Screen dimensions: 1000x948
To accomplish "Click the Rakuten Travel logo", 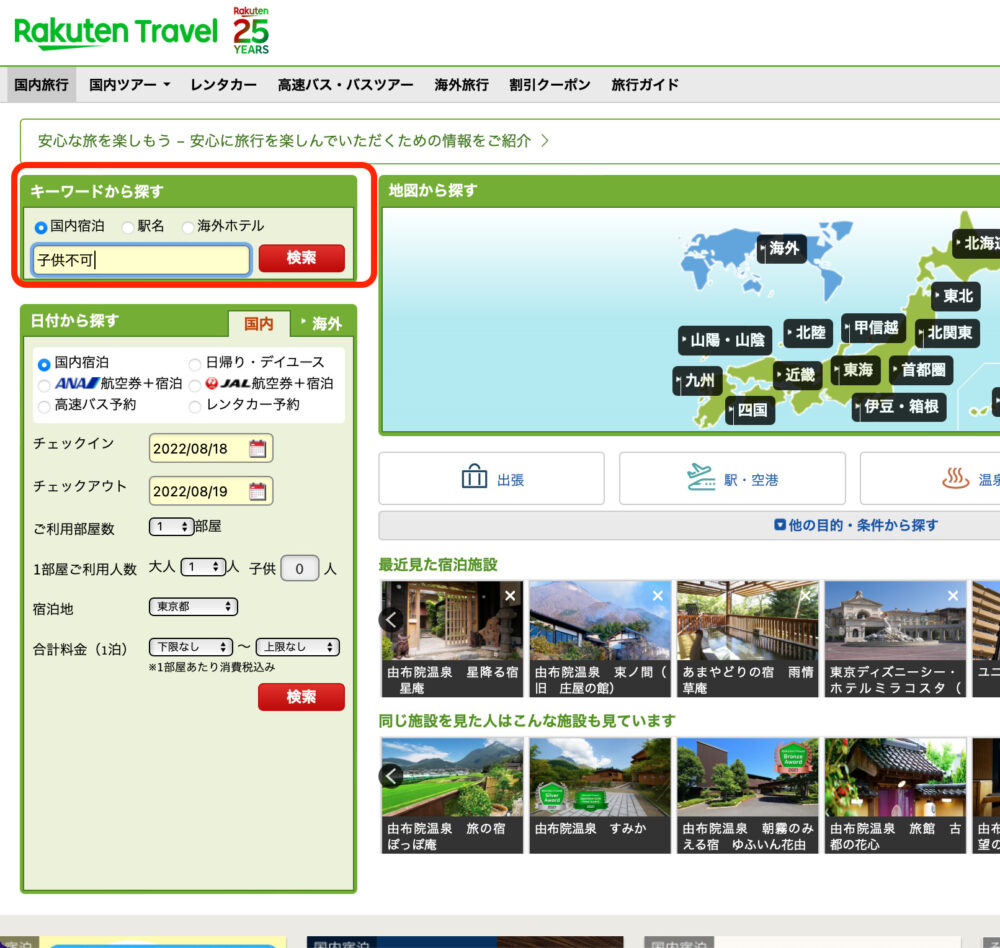I will [x=115, y=33].
